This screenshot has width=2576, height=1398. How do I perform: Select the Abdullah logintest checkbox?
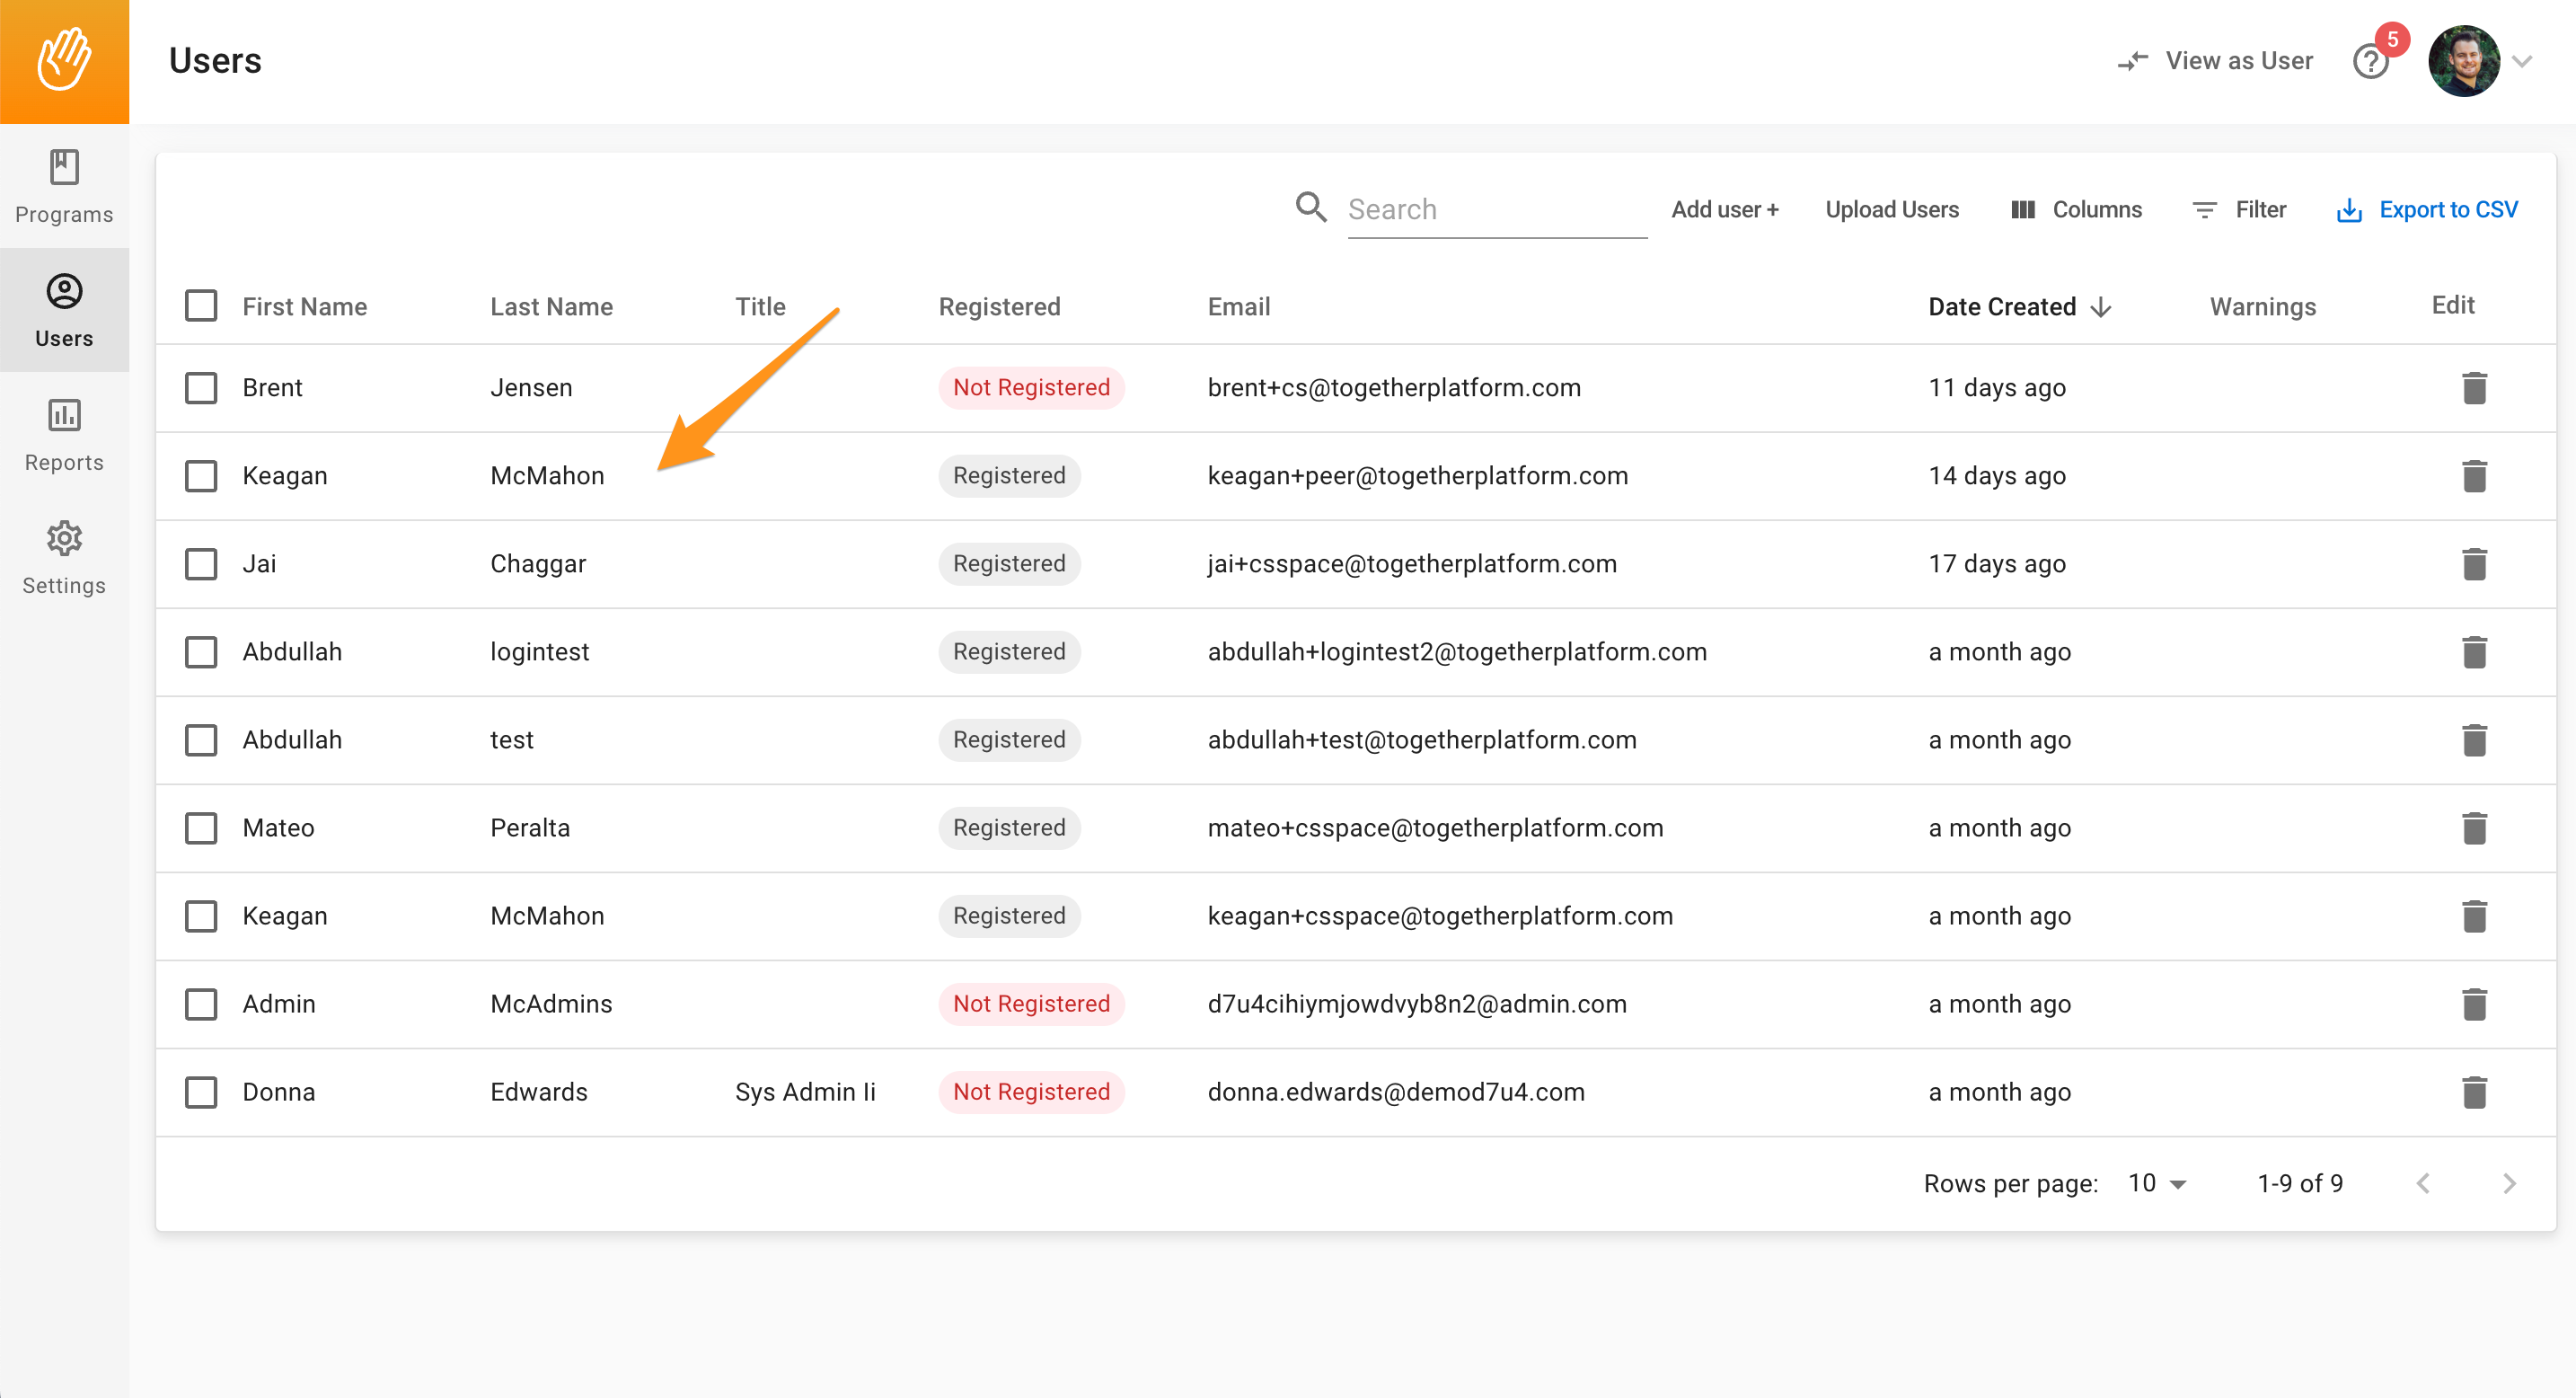pyautogui.click(x=201, y=652)
